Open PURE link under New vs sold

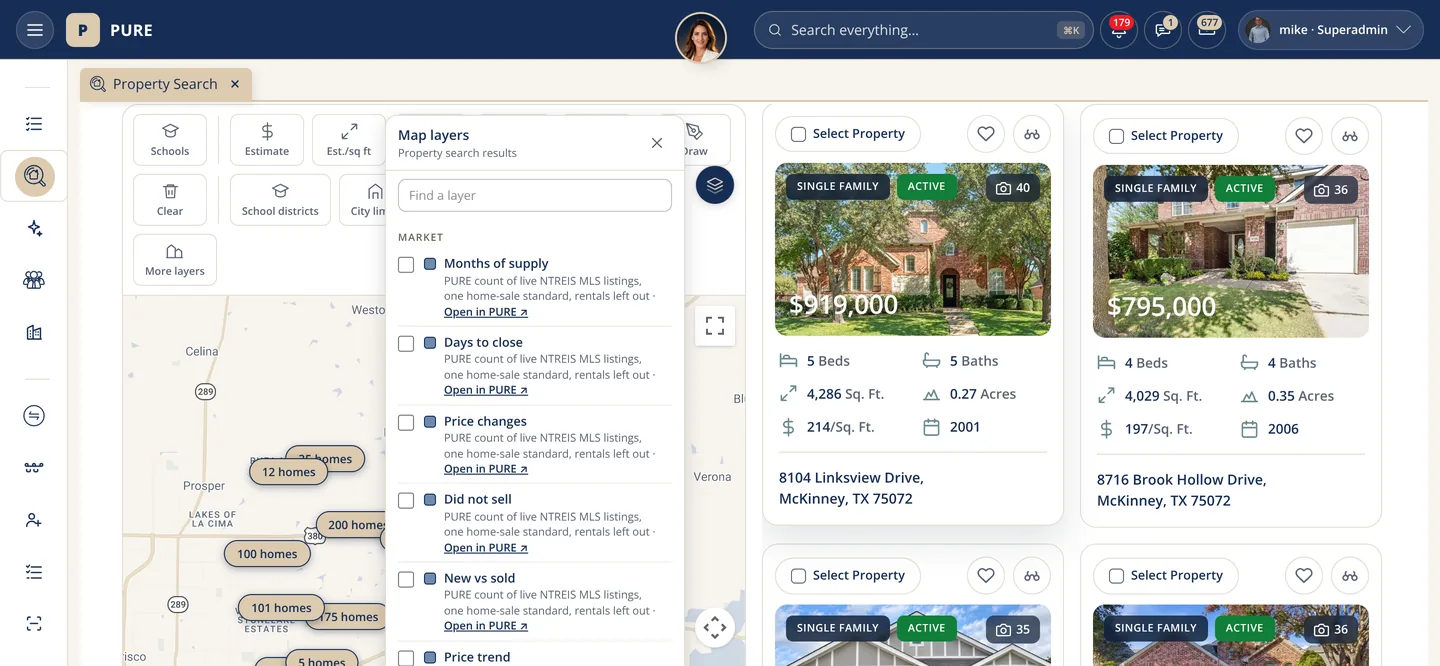(x=486, y=626)
